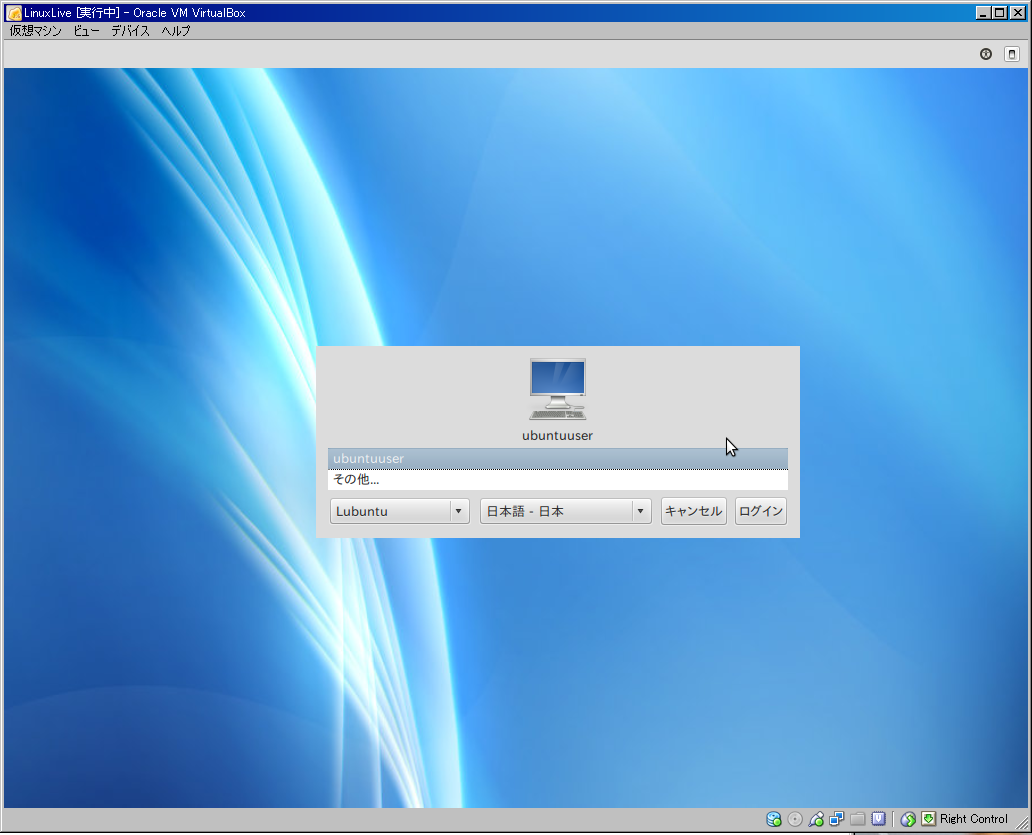
Task: Click the VirtualBox icon in the title bar
Action: pos(13,13)
